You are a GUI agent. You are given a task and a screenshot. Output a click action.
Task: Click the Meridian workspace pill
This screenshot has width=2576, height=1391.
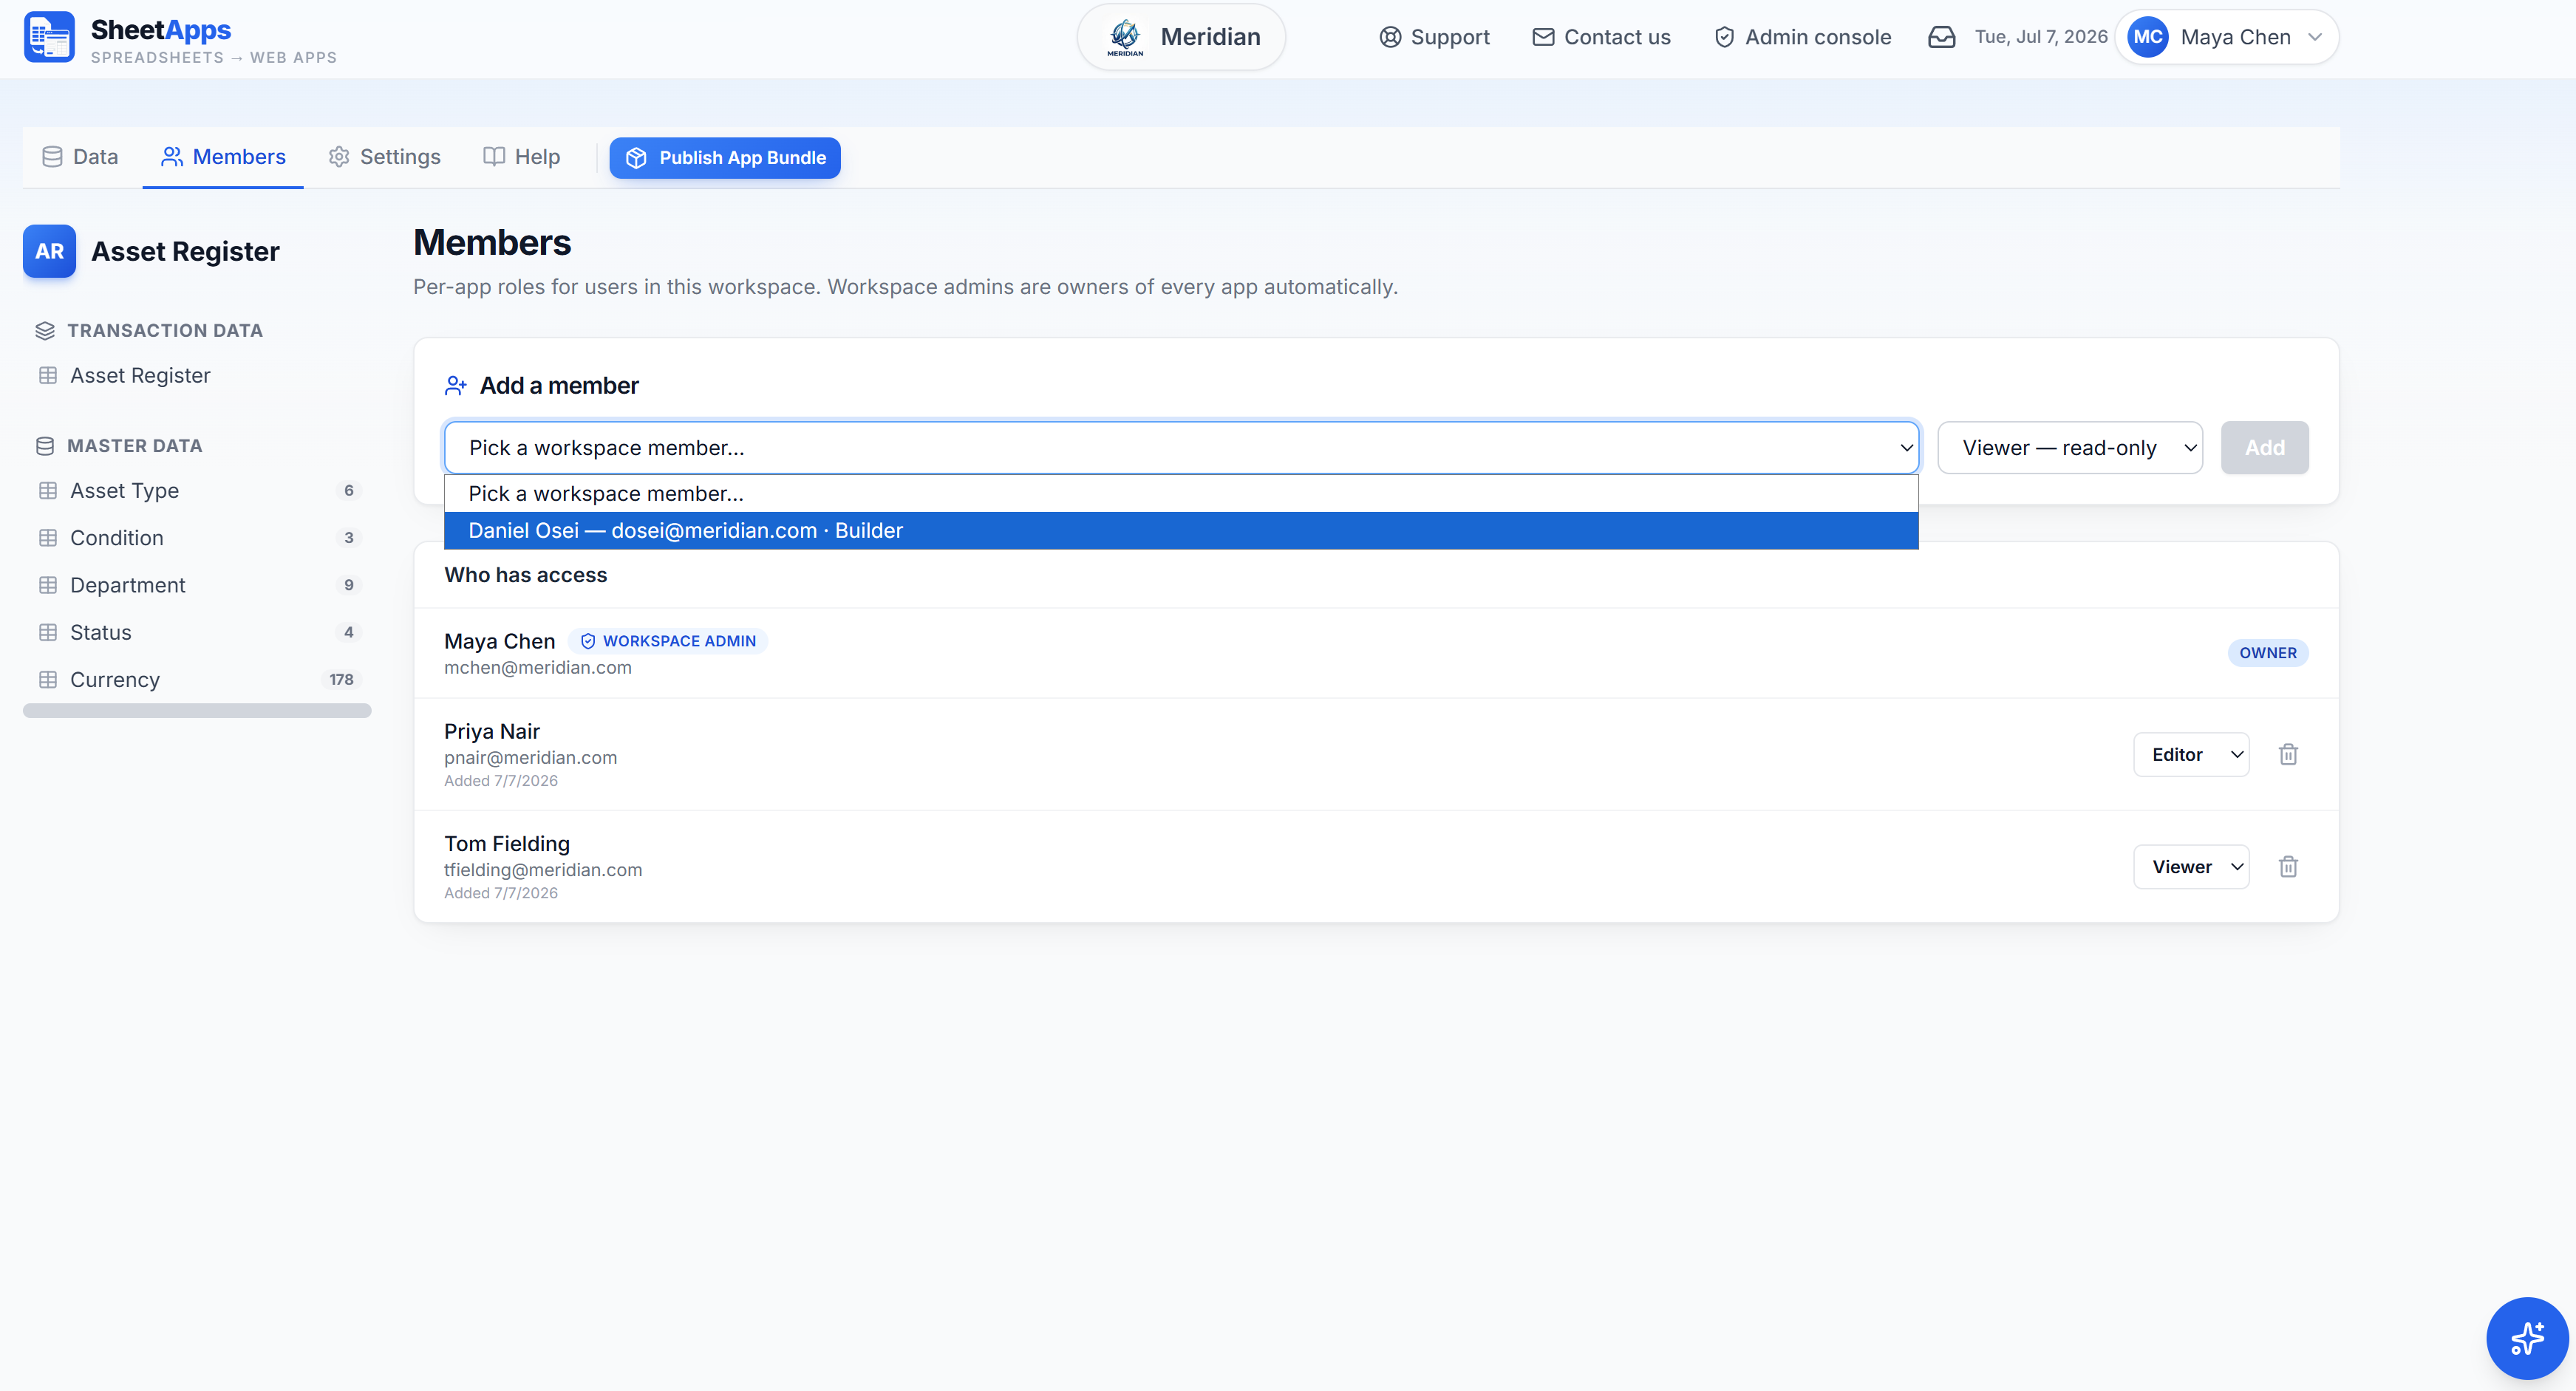click(1181, 37)
